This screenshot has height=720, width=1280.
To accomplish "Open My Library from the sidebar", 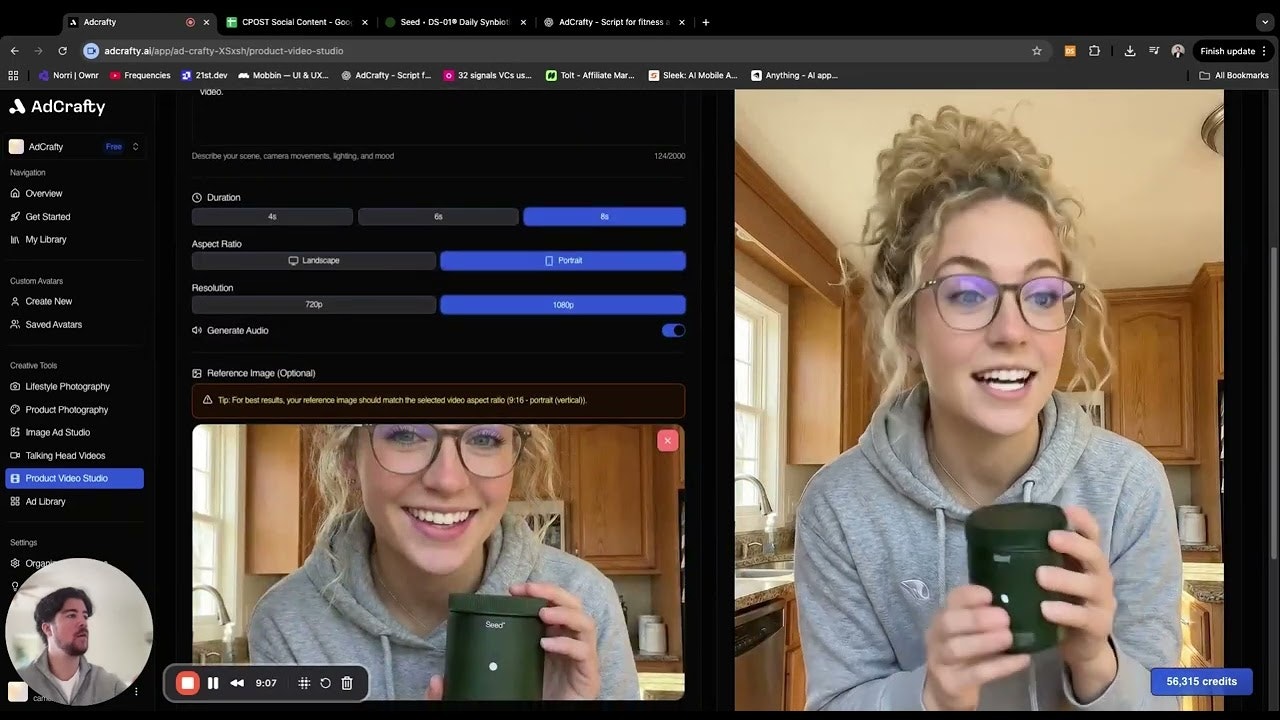I will [x=46, y=239].
